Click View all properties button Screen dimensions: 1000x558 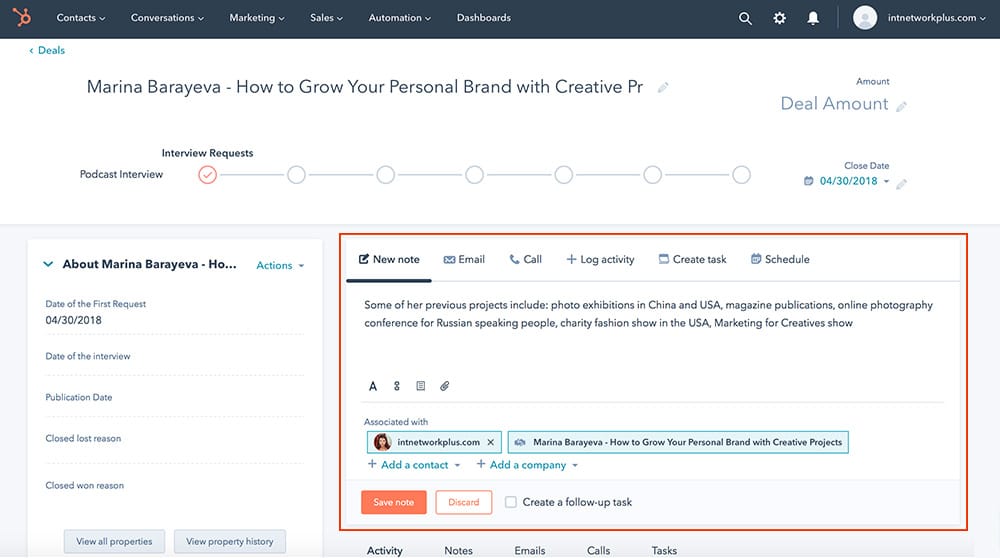pos(114,541)
